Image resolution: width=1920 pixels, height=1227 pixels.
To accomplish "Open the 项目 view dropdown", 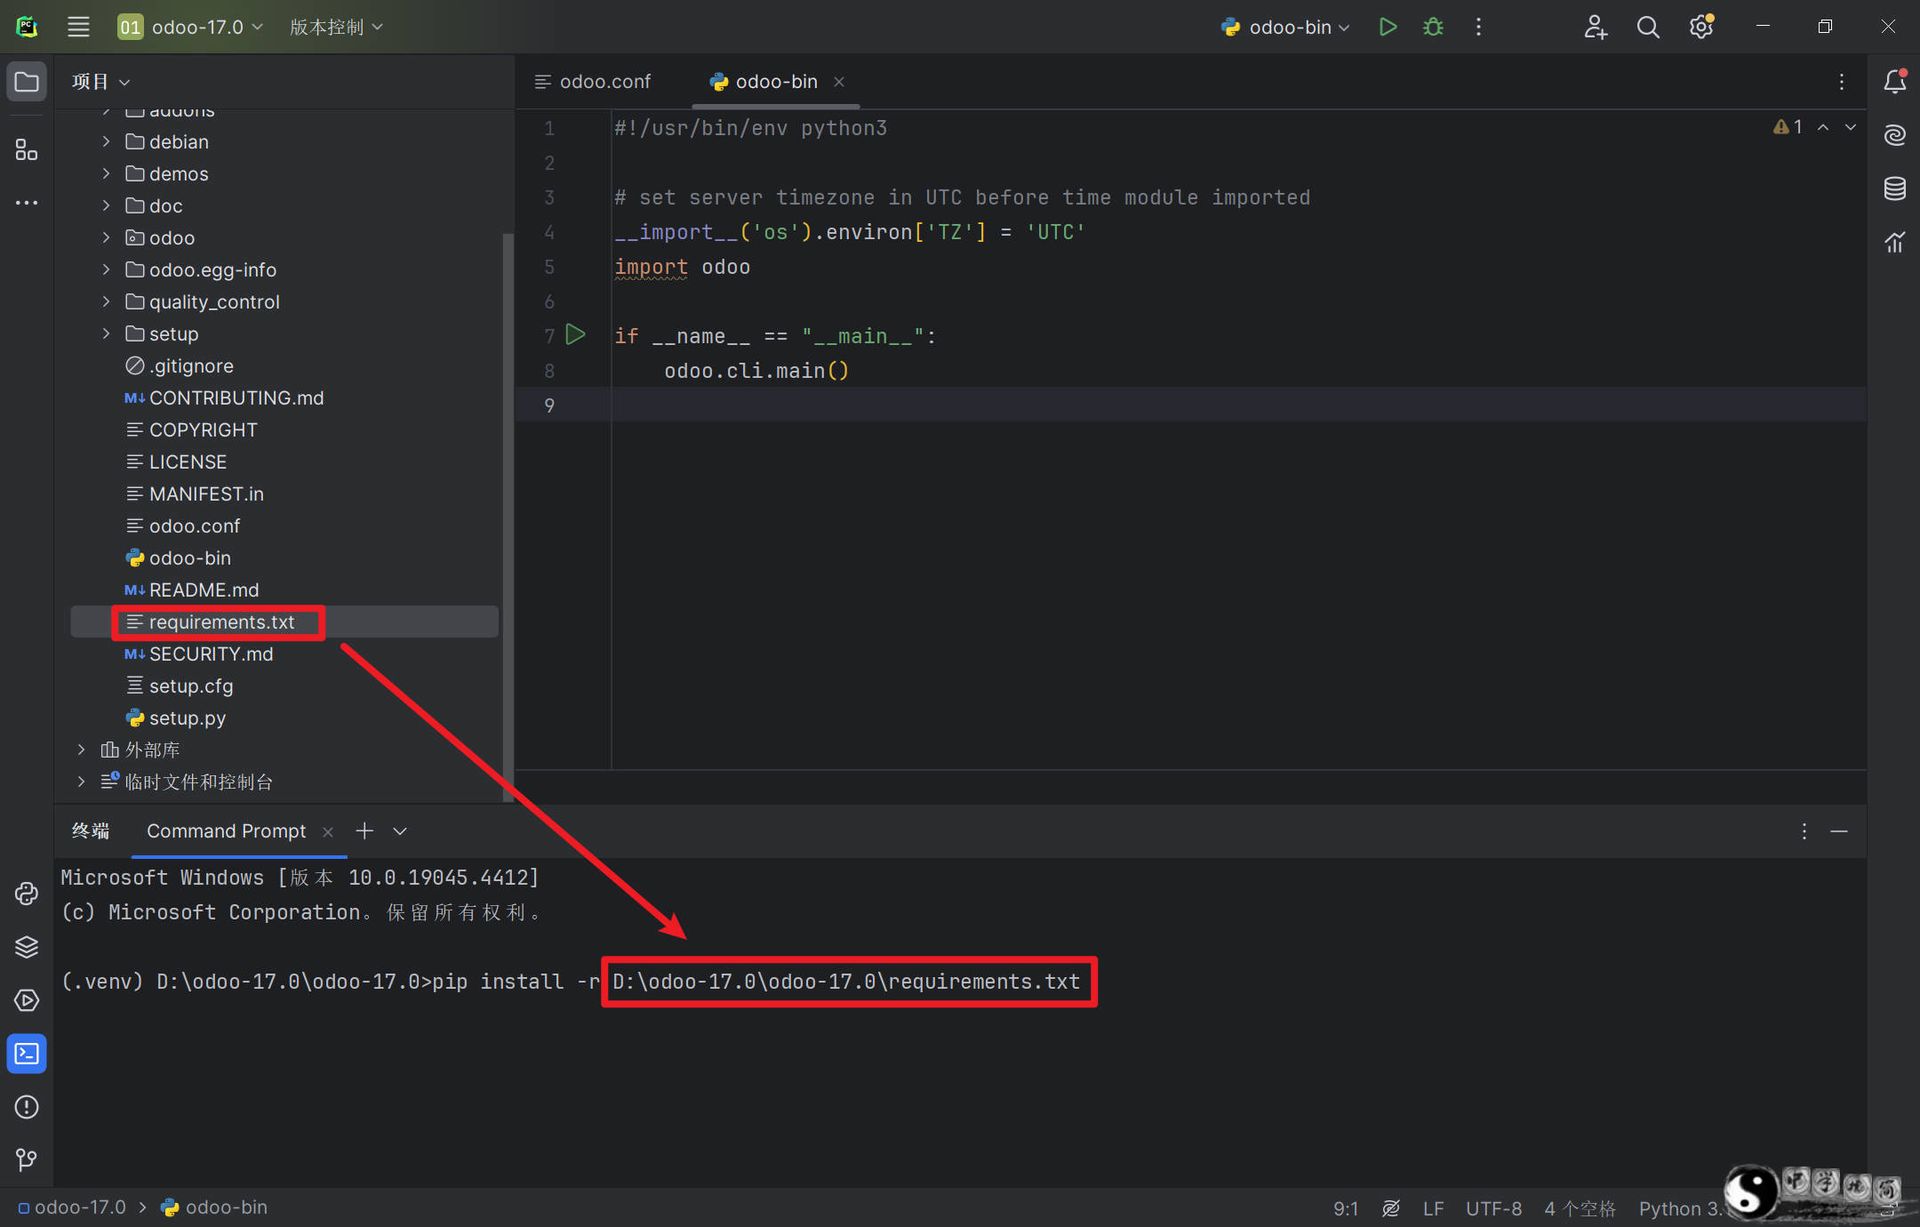I will 101,82.
